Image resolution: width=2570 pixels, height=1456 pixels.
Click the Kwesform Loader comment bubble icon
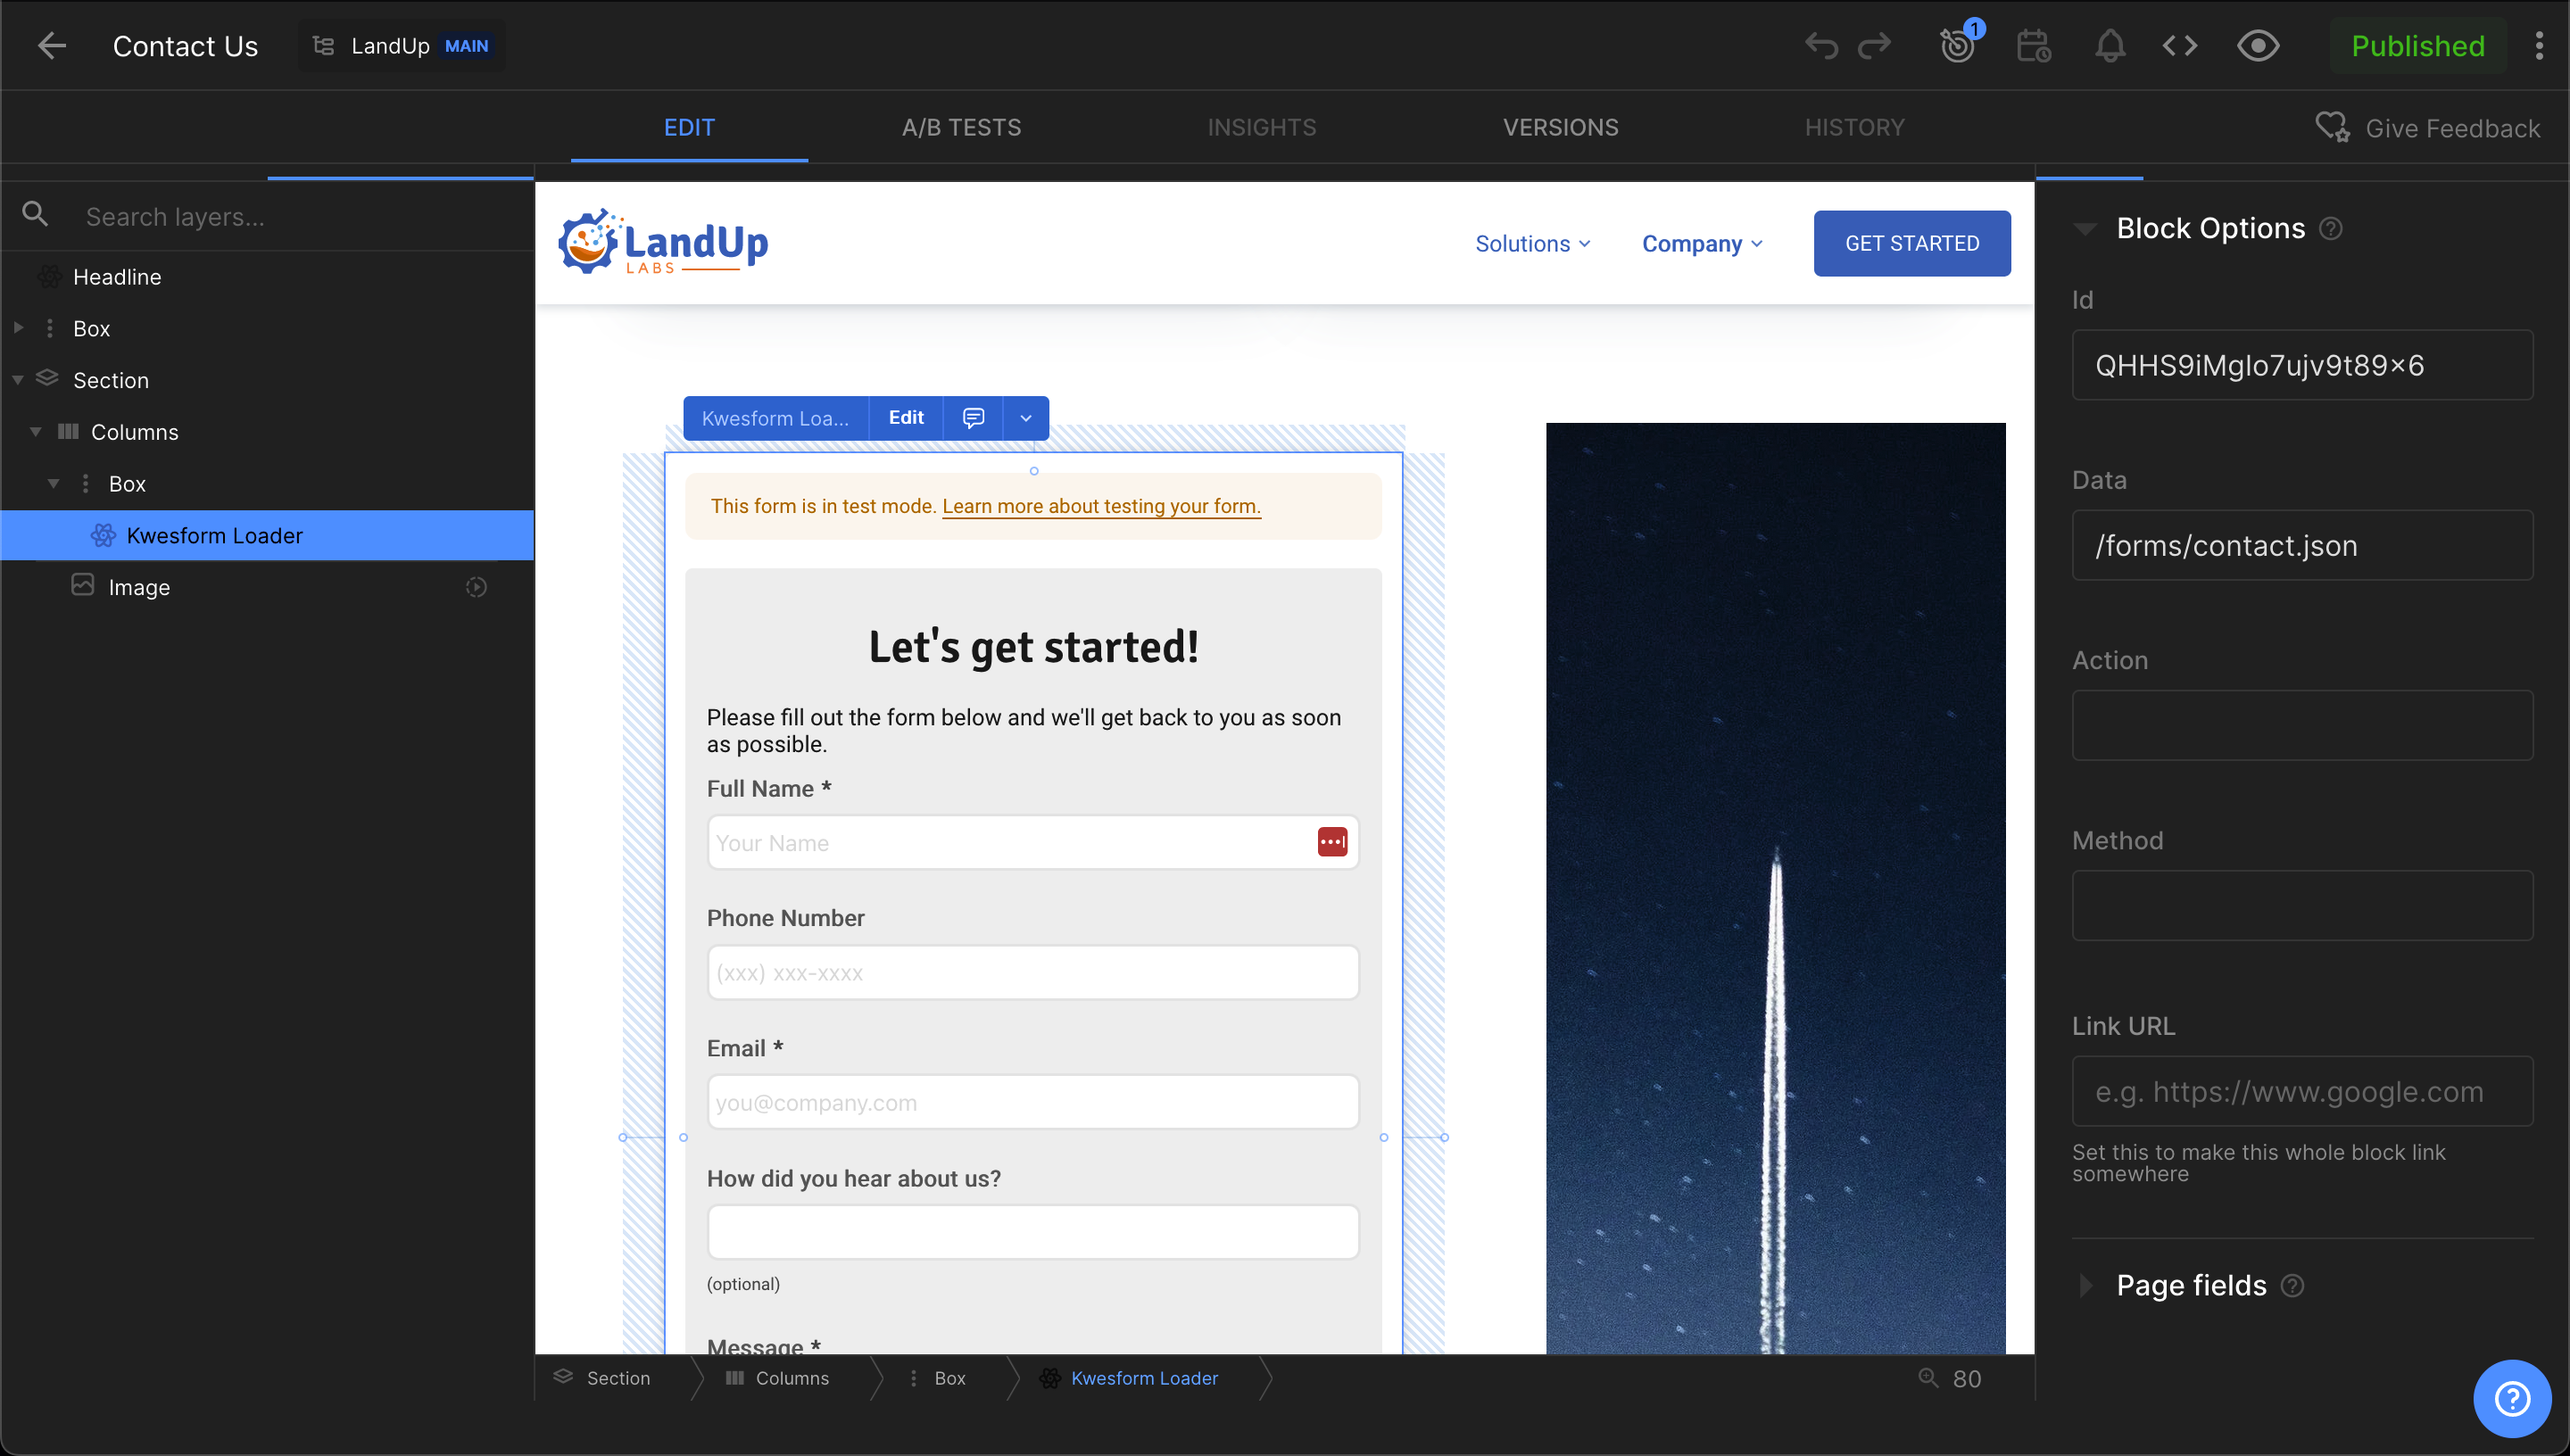point(971,417)
